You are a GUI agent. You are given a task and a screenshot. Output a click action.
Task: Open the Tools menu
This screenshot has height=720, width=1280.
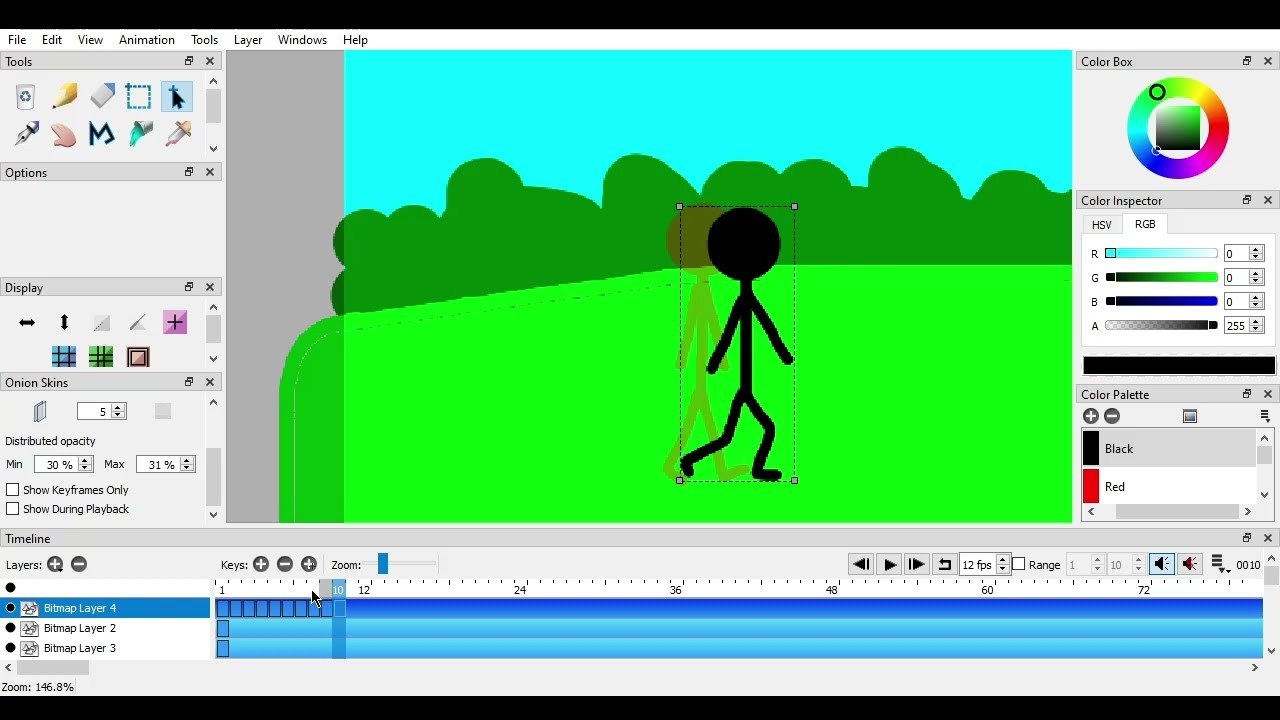point(204,40)
